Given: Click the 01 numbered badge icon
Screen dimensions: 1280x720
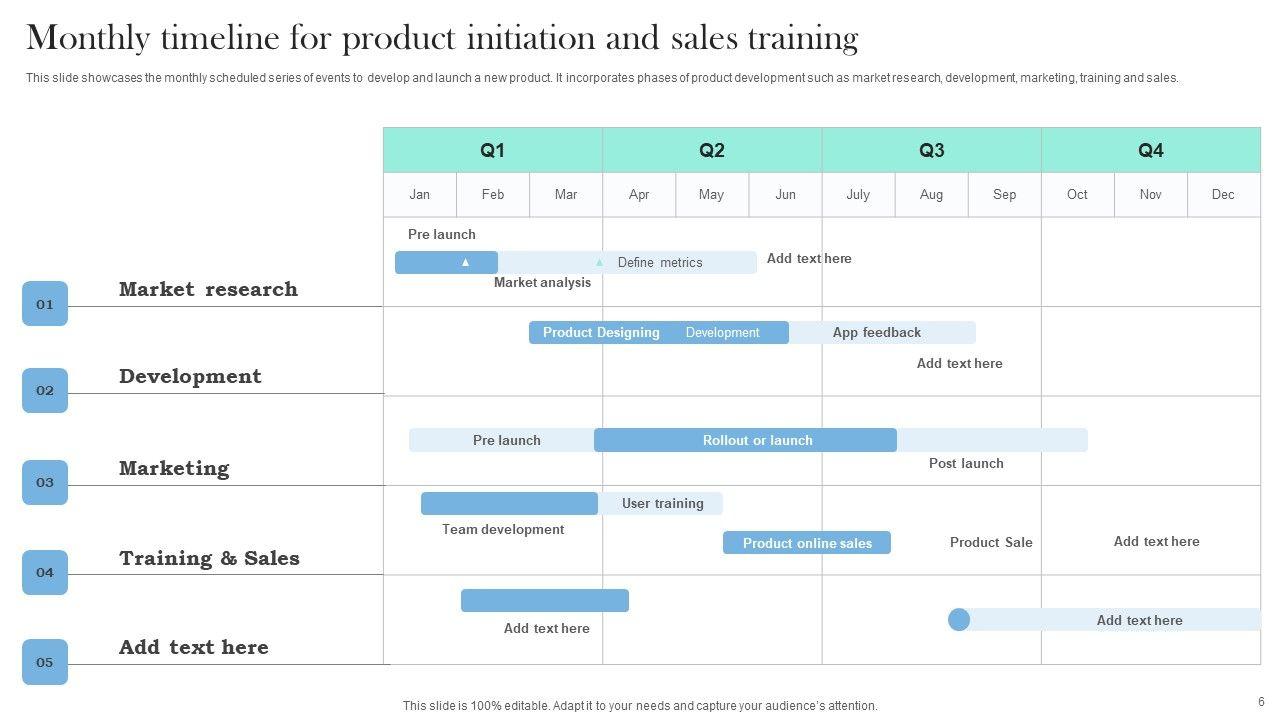Looking at the screenshot, I should pos(45,304).
